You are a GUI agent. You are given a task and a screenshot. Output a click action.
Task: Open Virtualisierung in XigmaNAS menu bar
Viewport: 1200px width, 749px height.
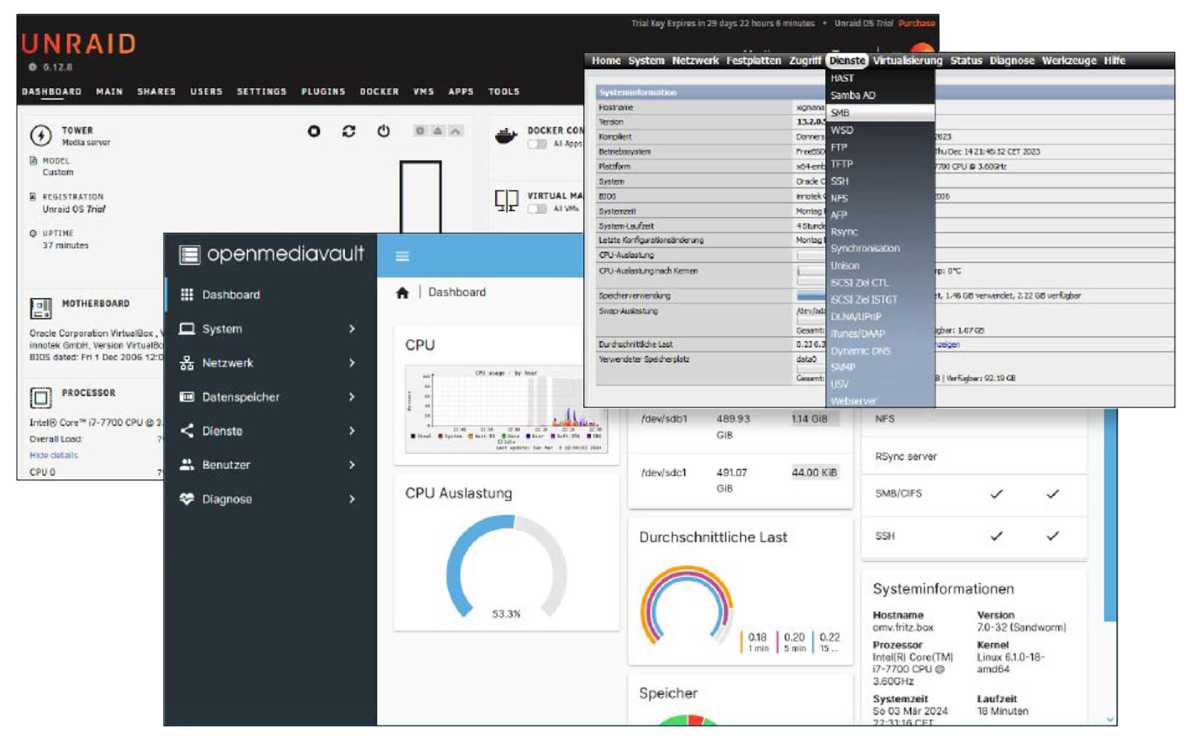[907, 61]
